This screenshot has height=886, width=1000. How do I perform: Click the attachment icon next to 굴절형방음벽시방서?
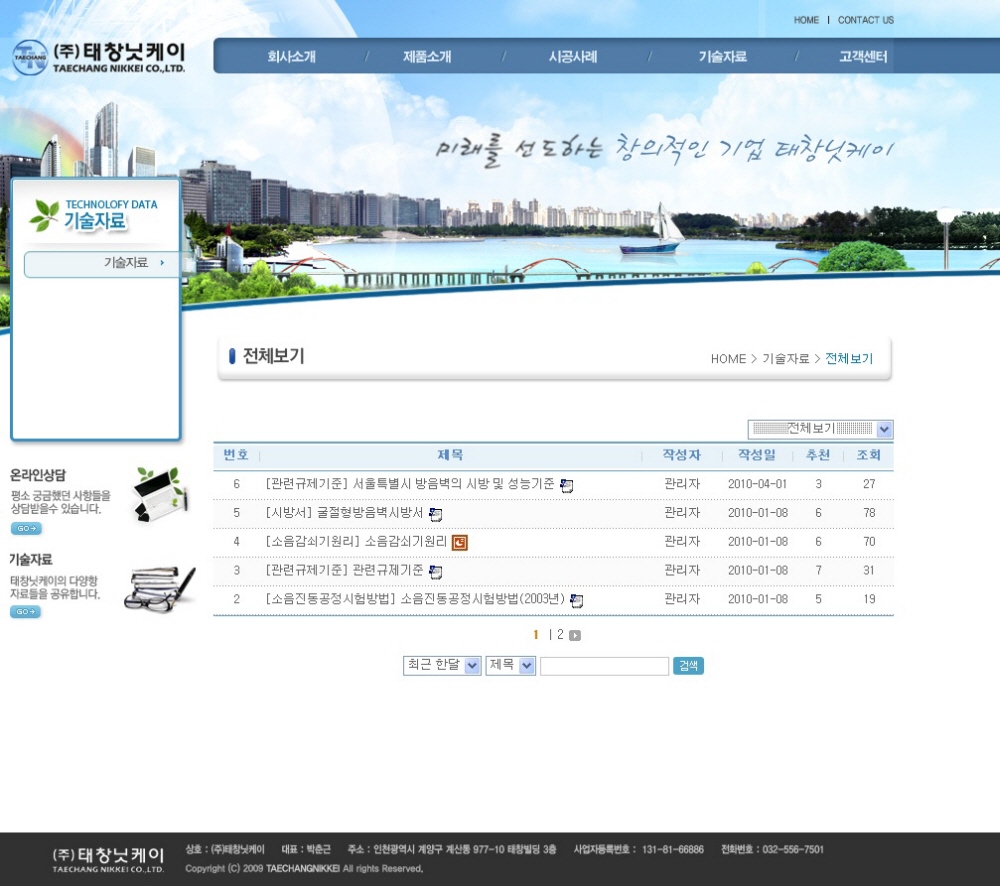point(435,514)
